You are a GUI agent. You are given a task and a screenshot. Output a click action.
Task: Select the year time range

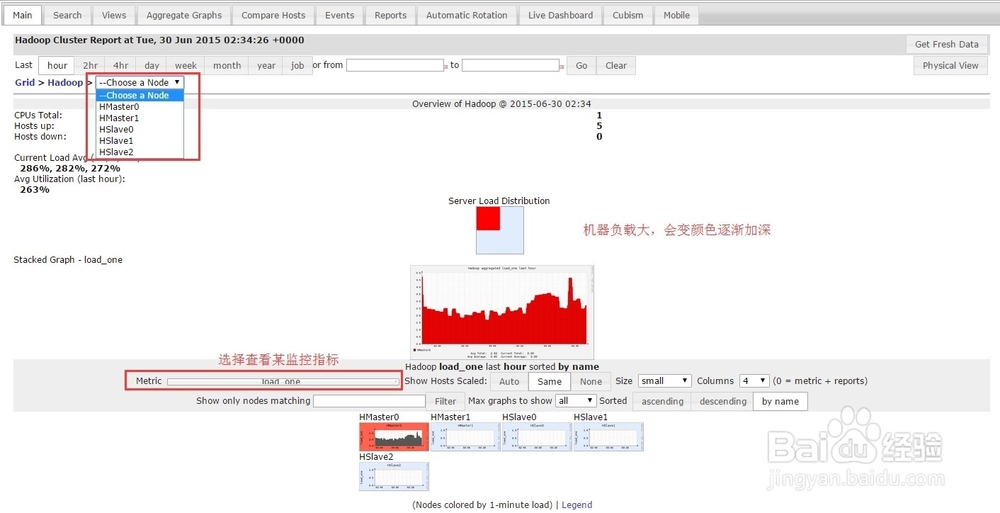pyautogui.click(x=266, y=65)
